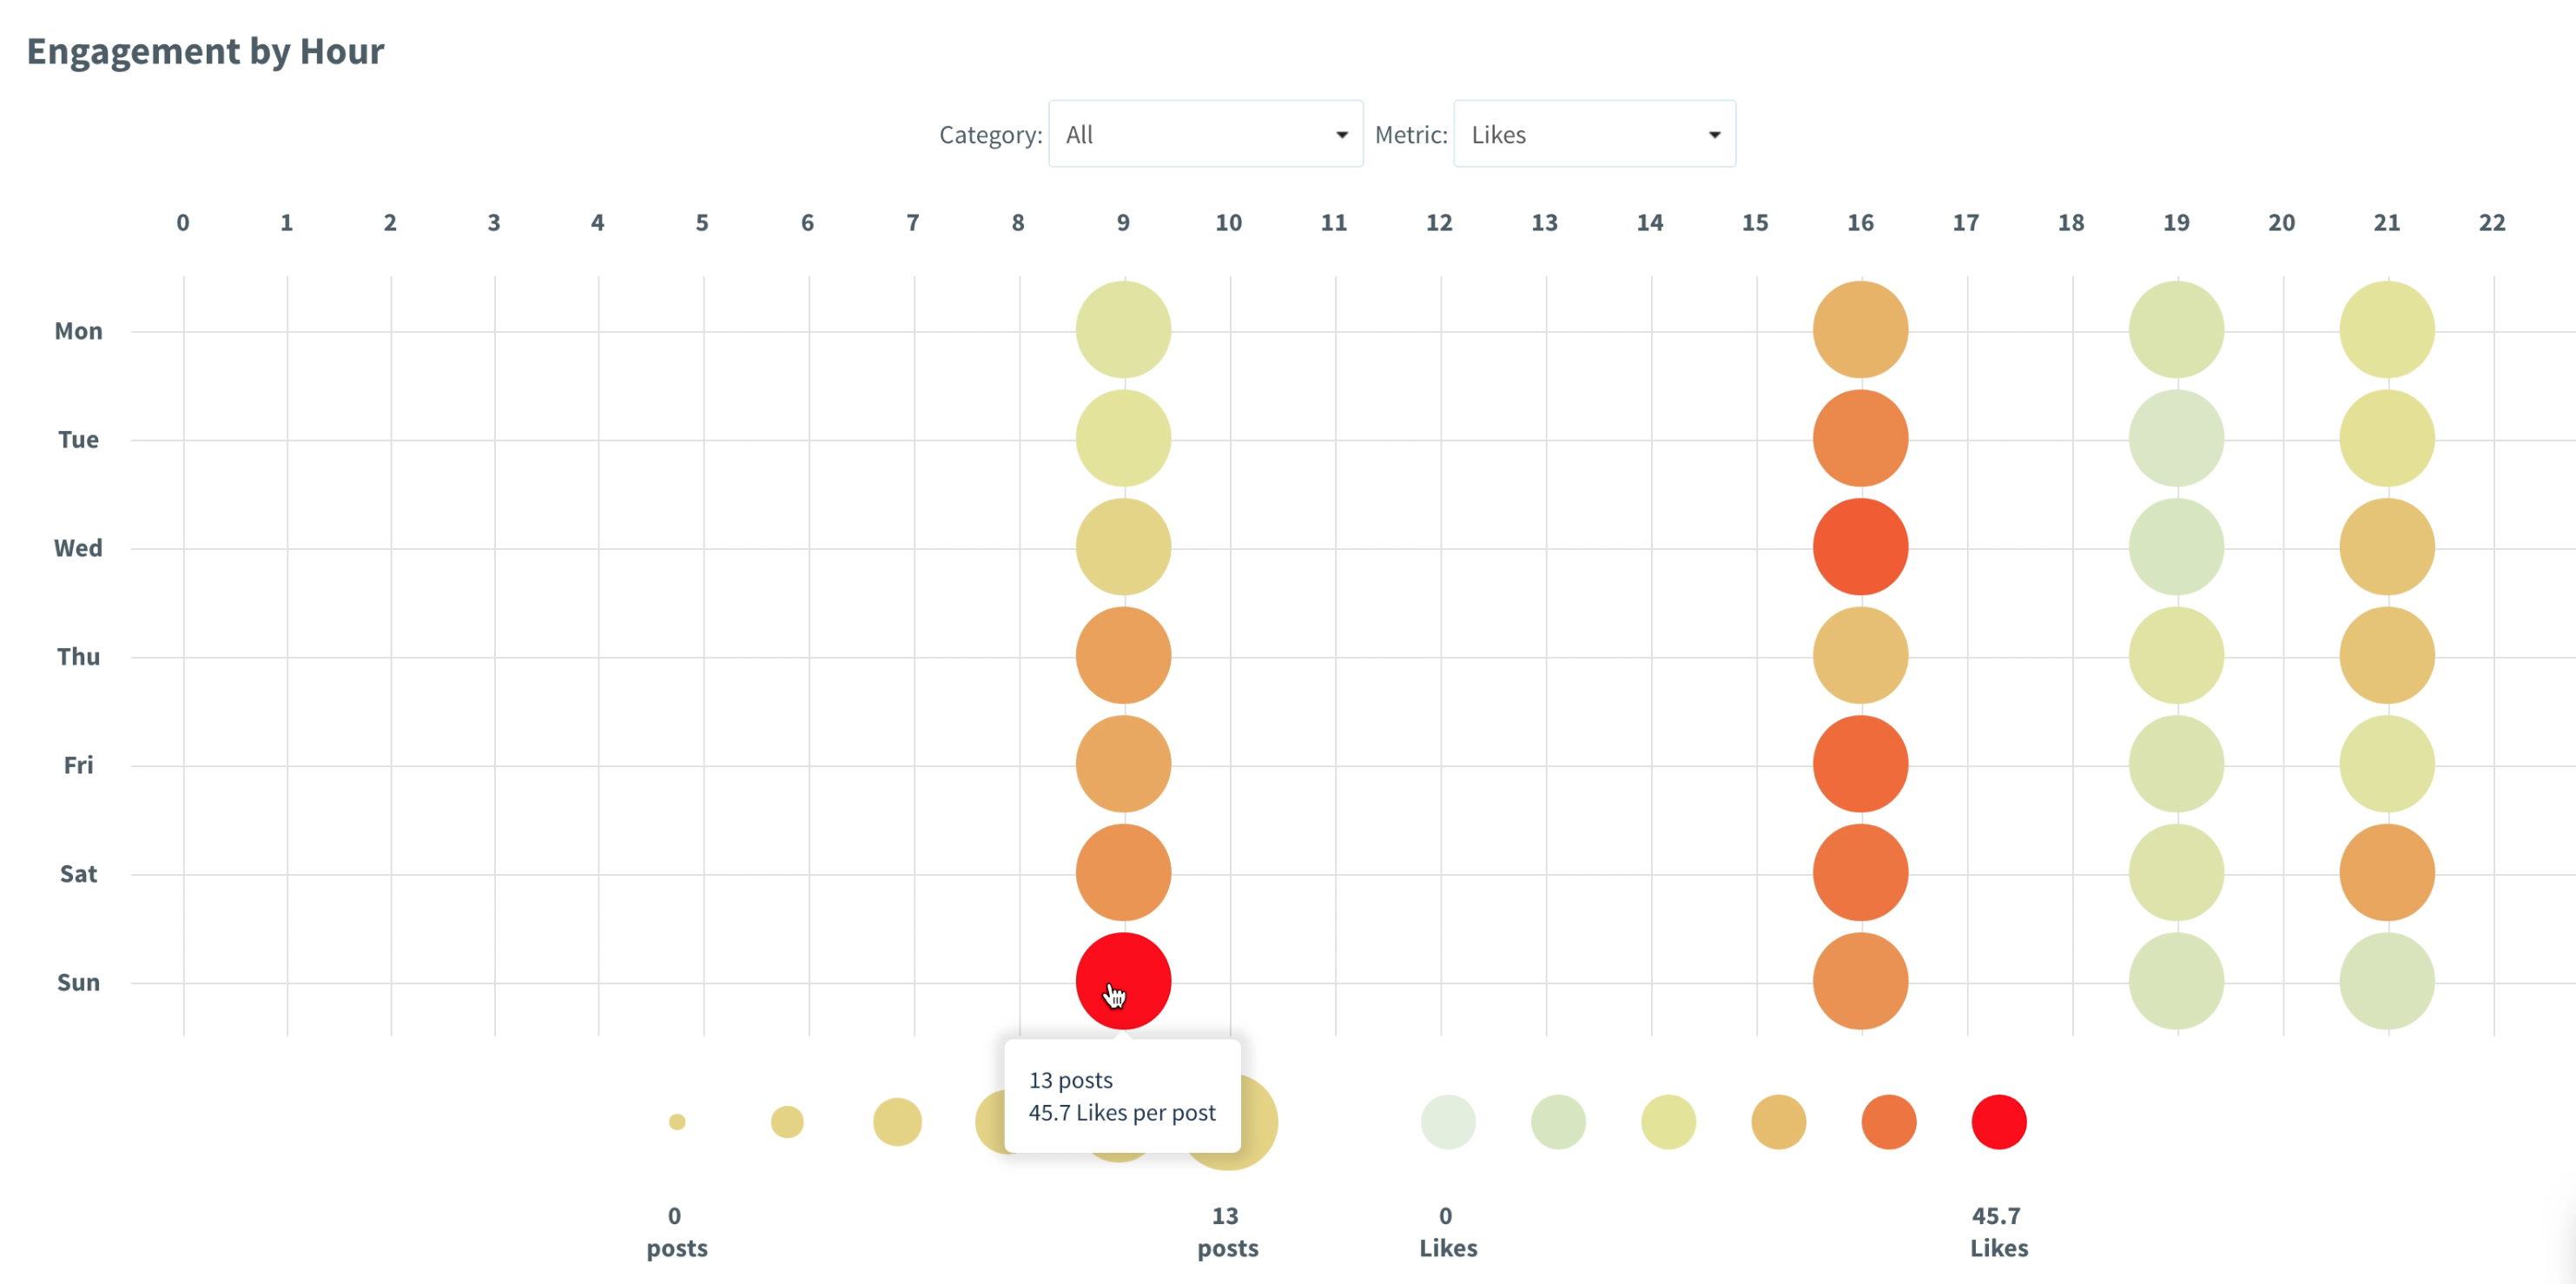The width and height of the screenshot is (2576, 1284).
Task: Click the Wed row label
Action: tap(78, 548)
